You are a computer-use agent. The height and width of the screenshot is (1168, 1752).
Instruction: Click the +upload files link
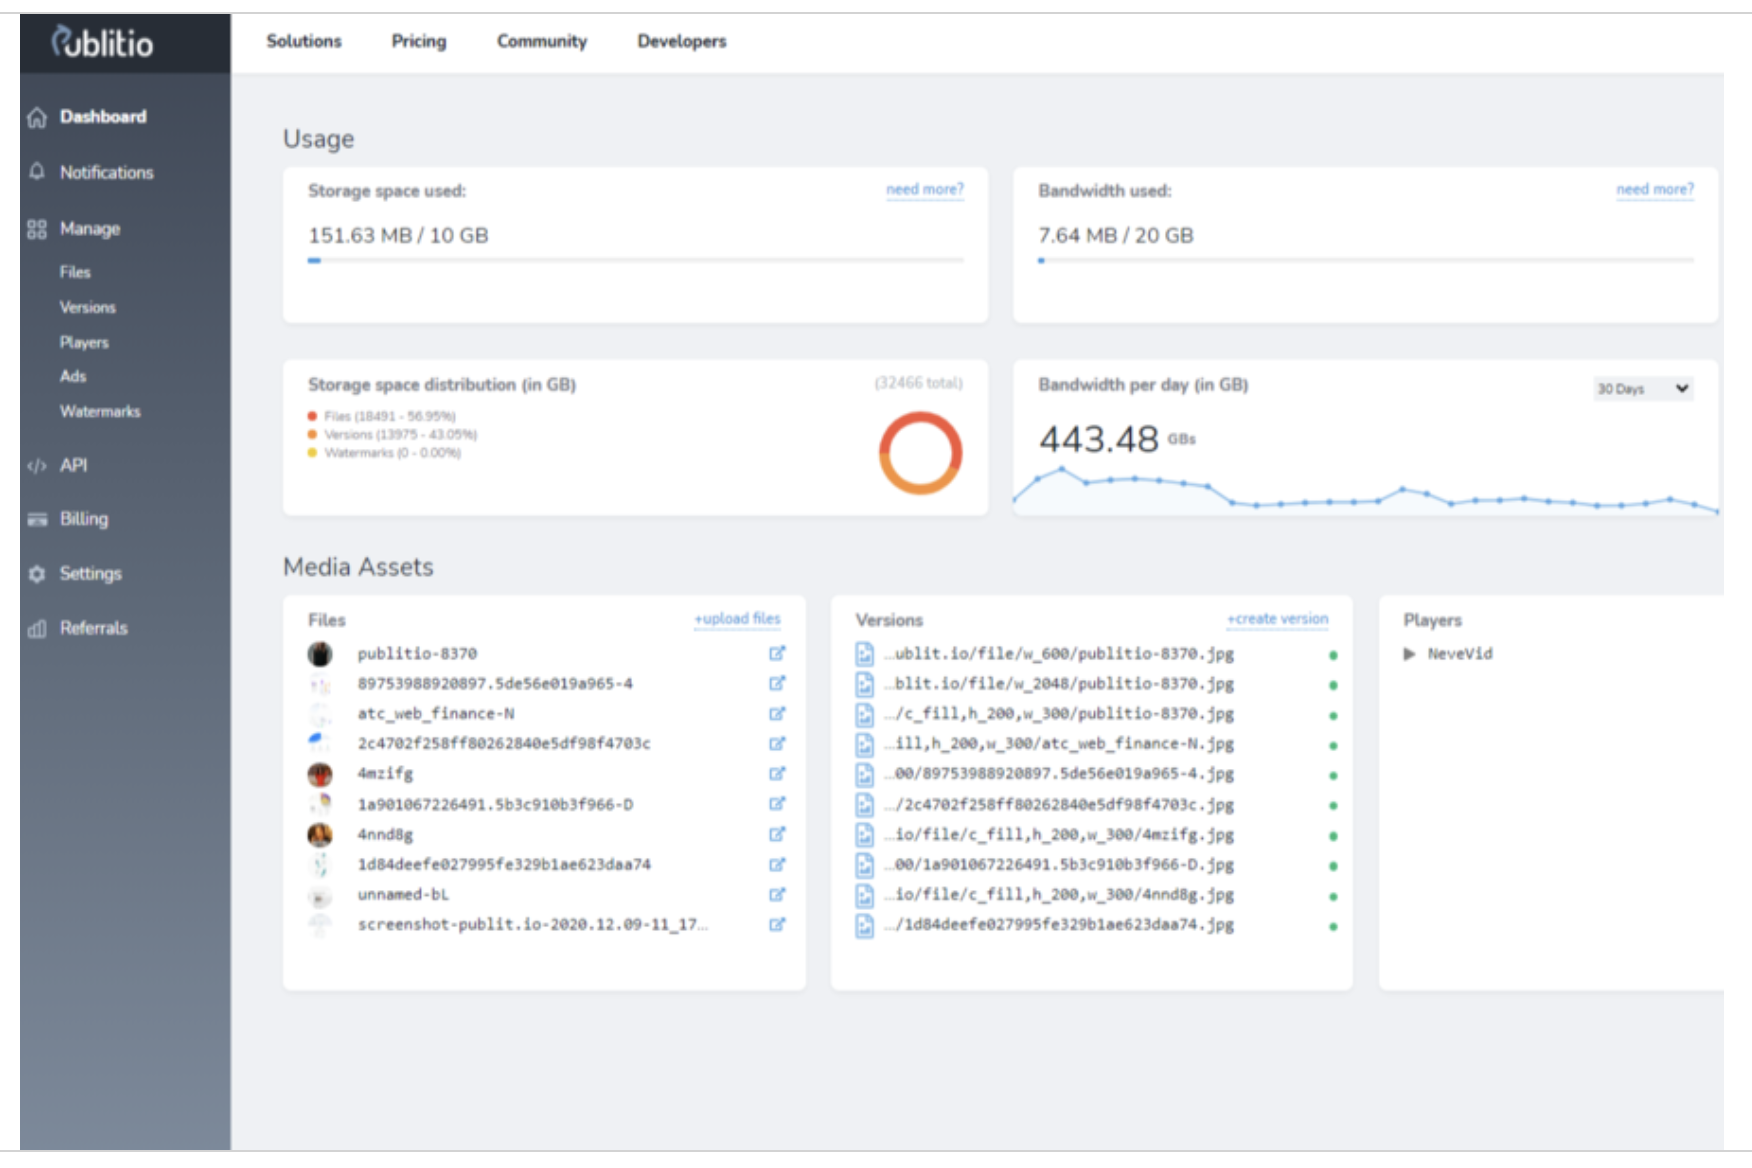(x=738, y=619)
